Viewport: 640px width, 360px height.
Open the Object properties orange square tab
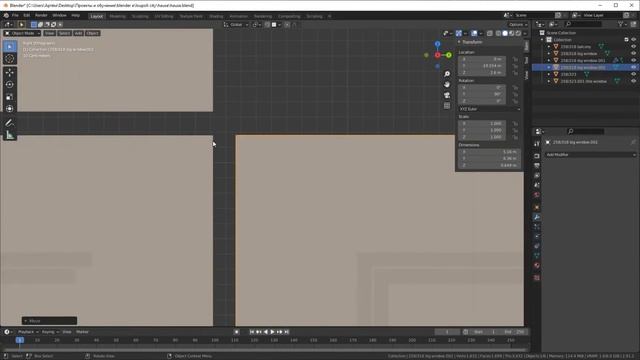[x=537, y=207]
